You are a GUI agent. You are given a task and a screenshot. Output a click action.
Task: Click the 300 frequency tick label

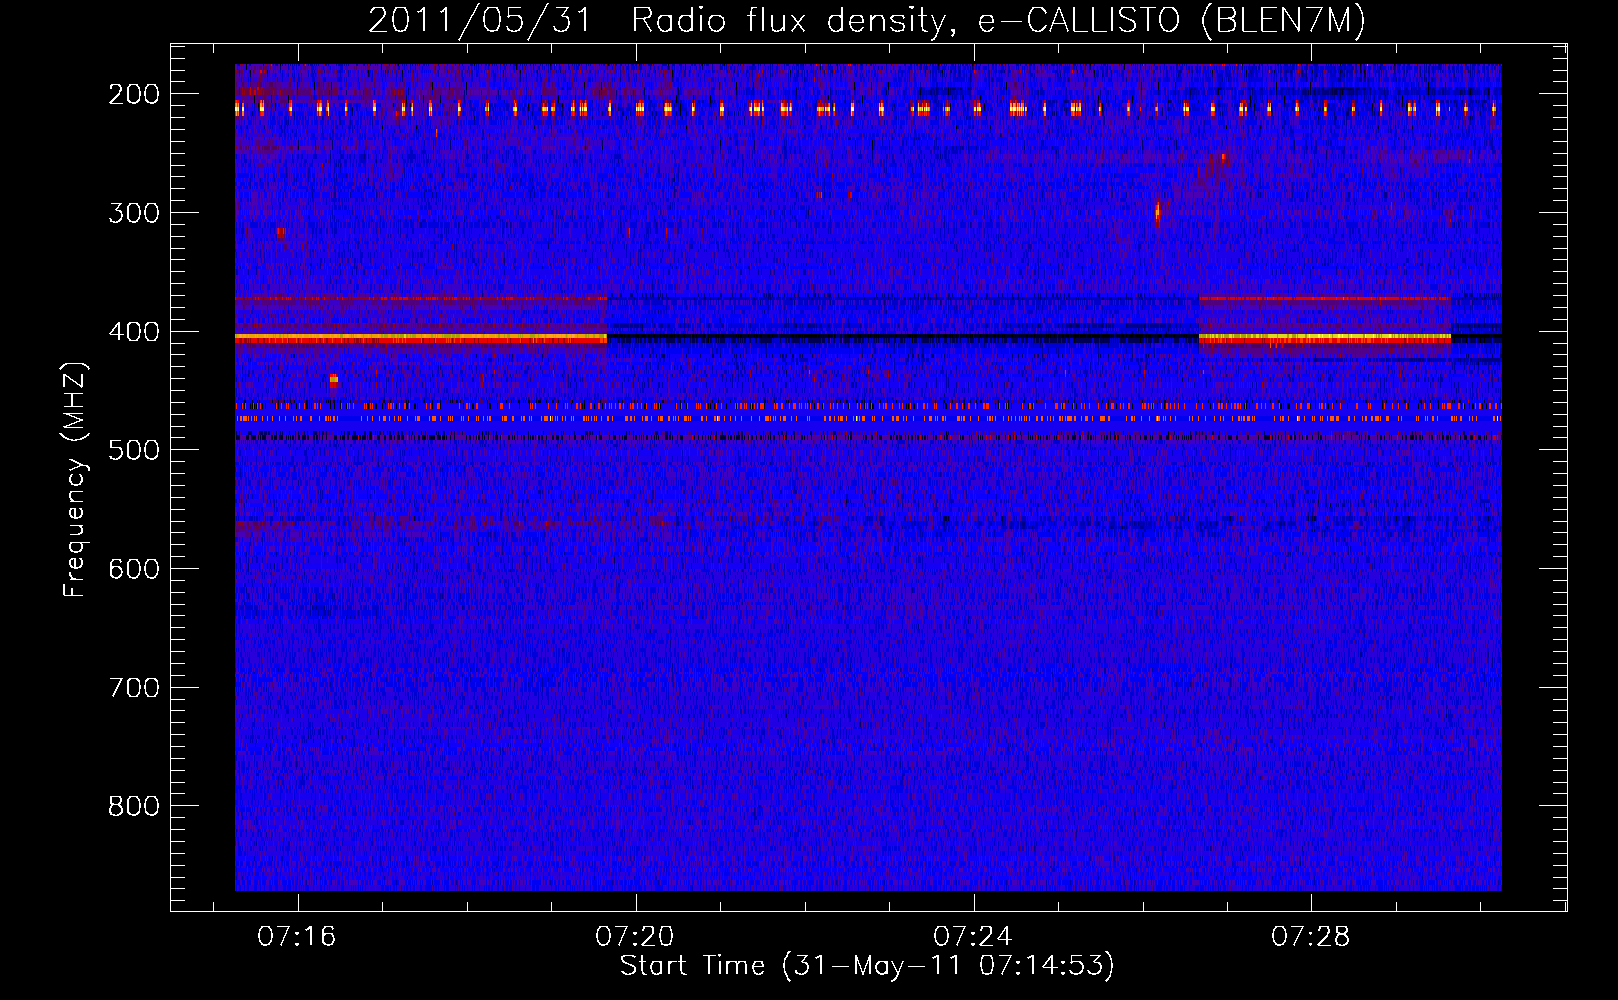pyautogui.click(x=134, y=213)
